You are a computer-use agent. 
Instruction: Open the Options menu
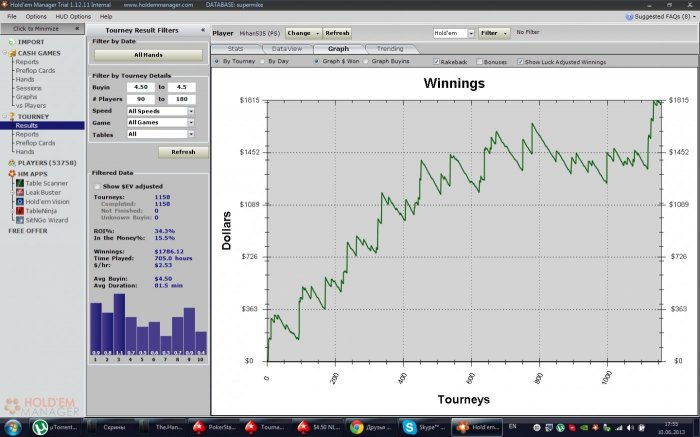(x=36, y=17)
